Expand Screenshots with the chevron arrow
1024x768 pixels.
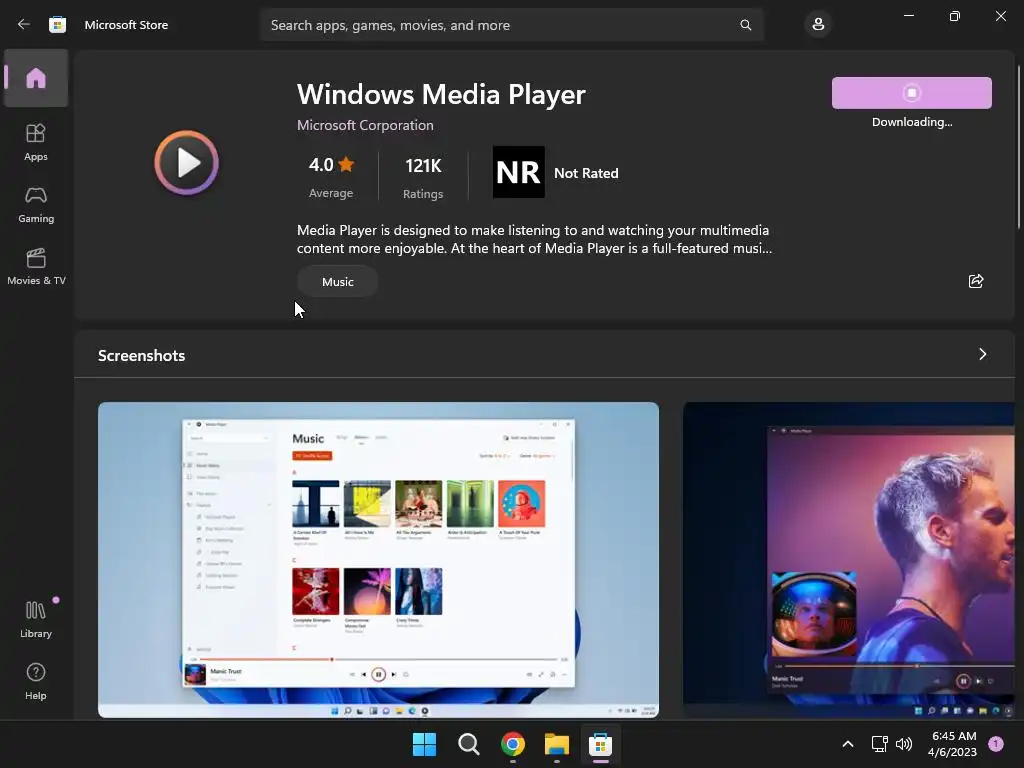982,354
